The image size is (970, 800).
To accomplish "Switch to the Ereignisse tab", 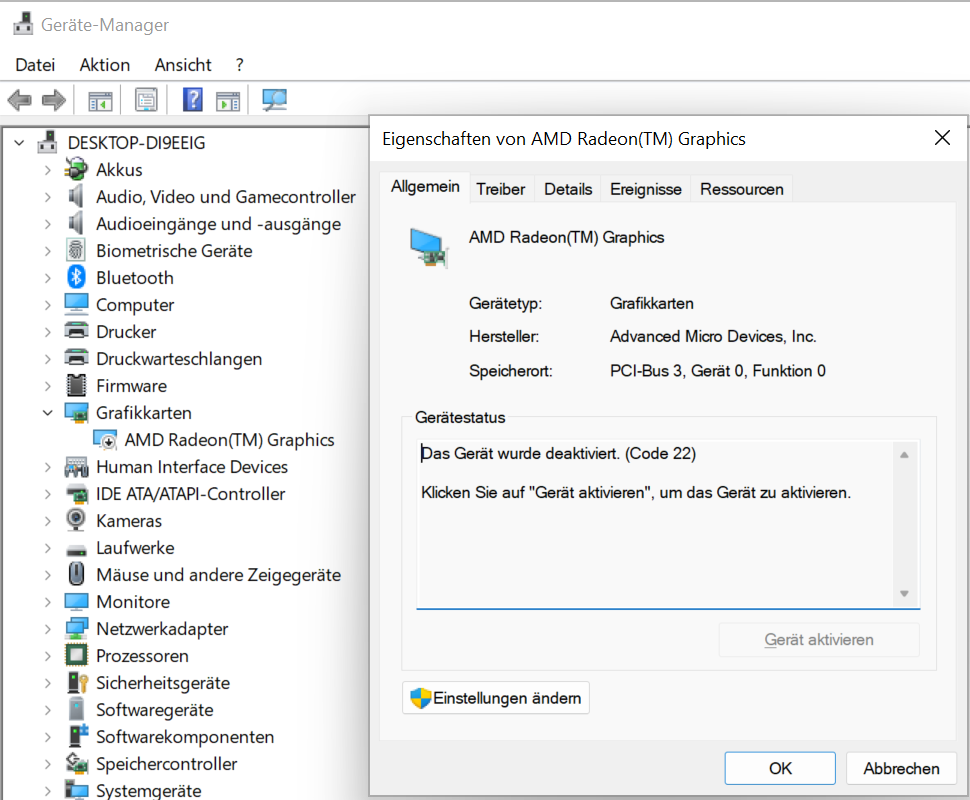I will pos(646,189).
